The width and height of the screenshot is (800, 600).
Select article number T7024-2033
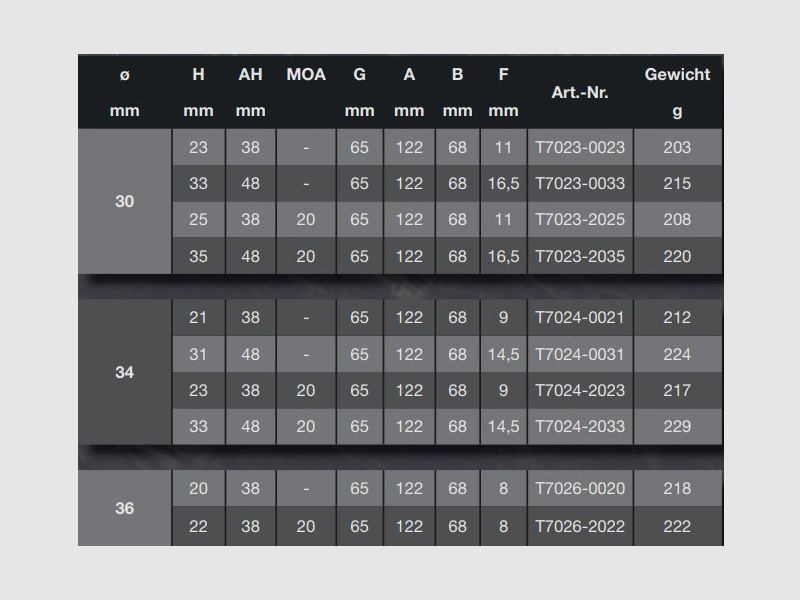point(580,427)
